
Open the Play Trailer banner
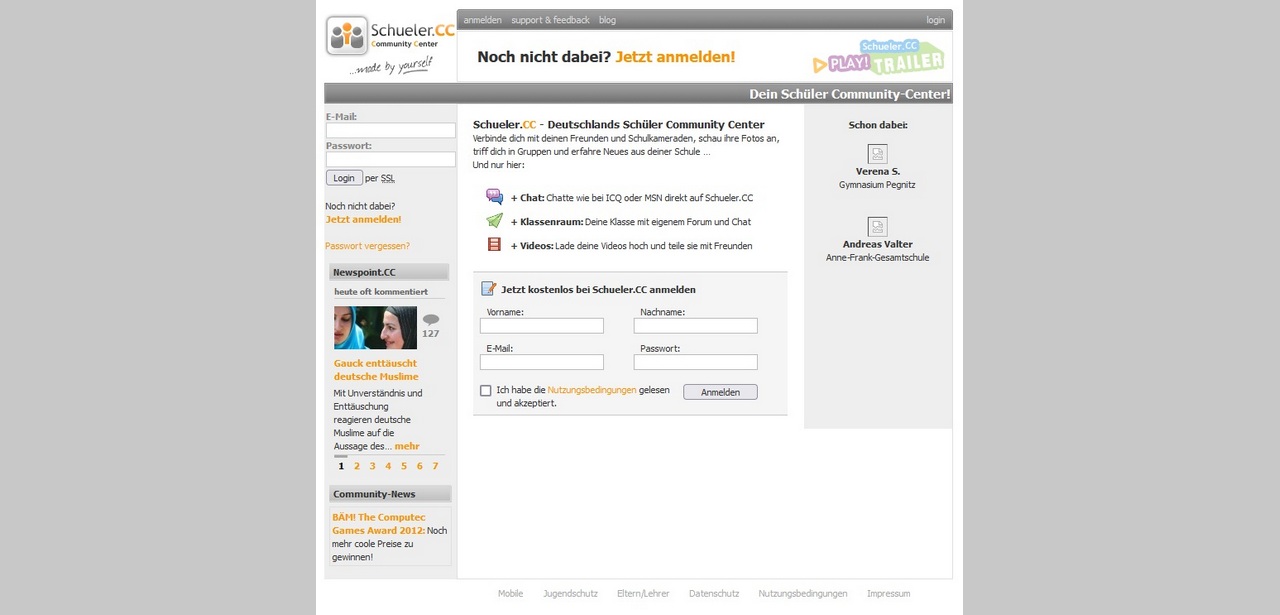[x=878, y=57]
